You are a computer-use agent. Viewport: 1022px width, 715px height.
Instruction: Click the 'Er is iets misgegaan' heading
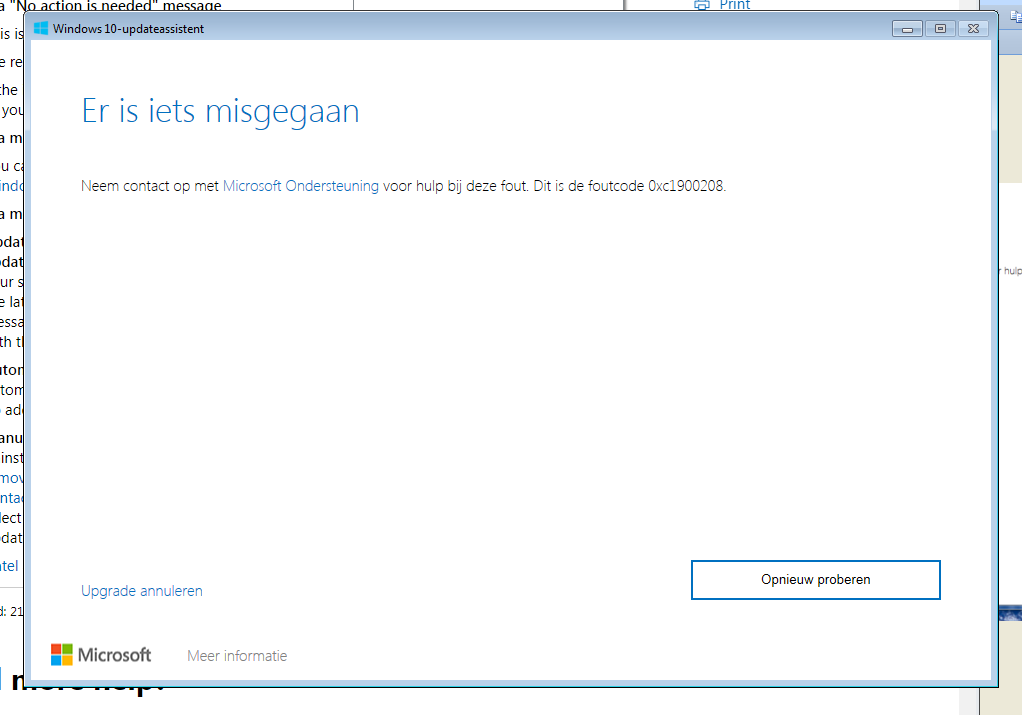(x=220, y=111)
